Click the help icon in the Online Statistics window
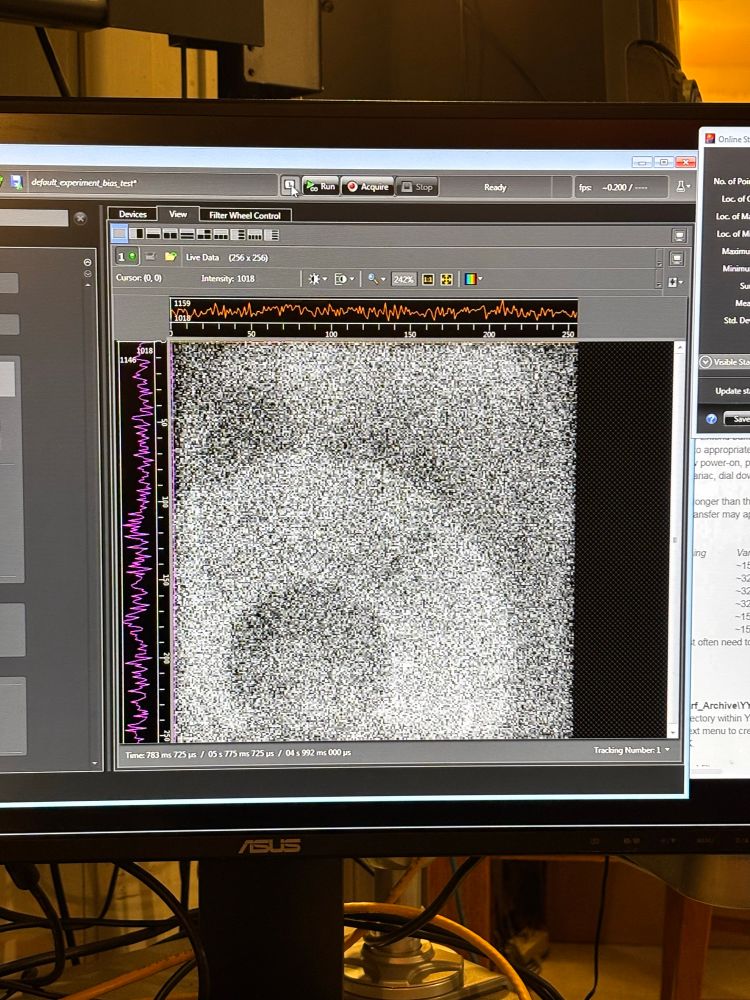 711,418
